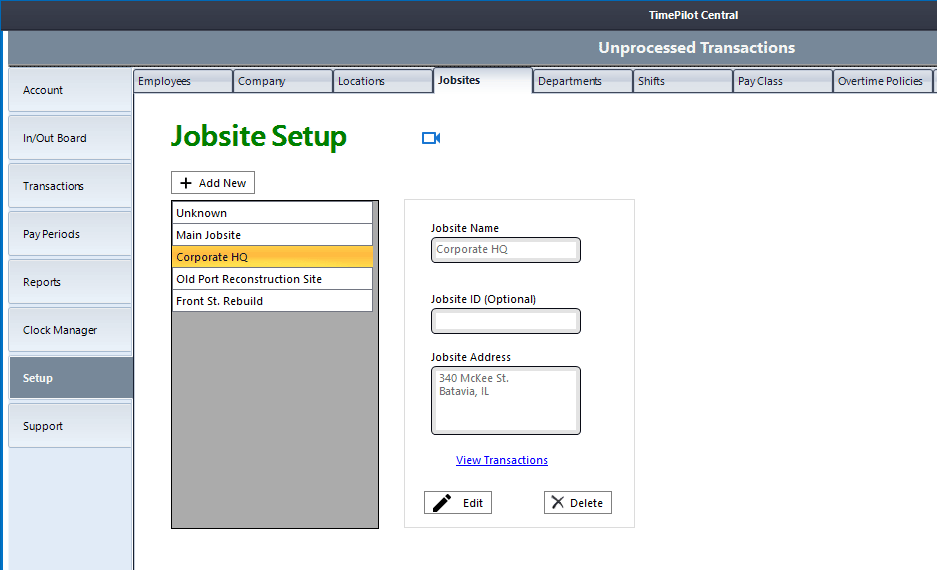Switch to Overtime Policies tab

pos(882,81)
